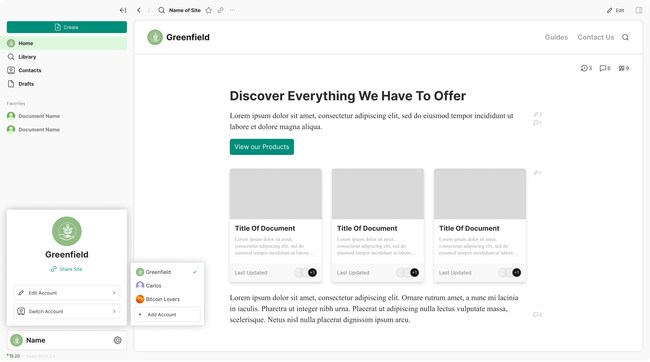Open site search magnifier next to Contact Us
Viewport: 650px width, 362px height.
tap(625, 37)
